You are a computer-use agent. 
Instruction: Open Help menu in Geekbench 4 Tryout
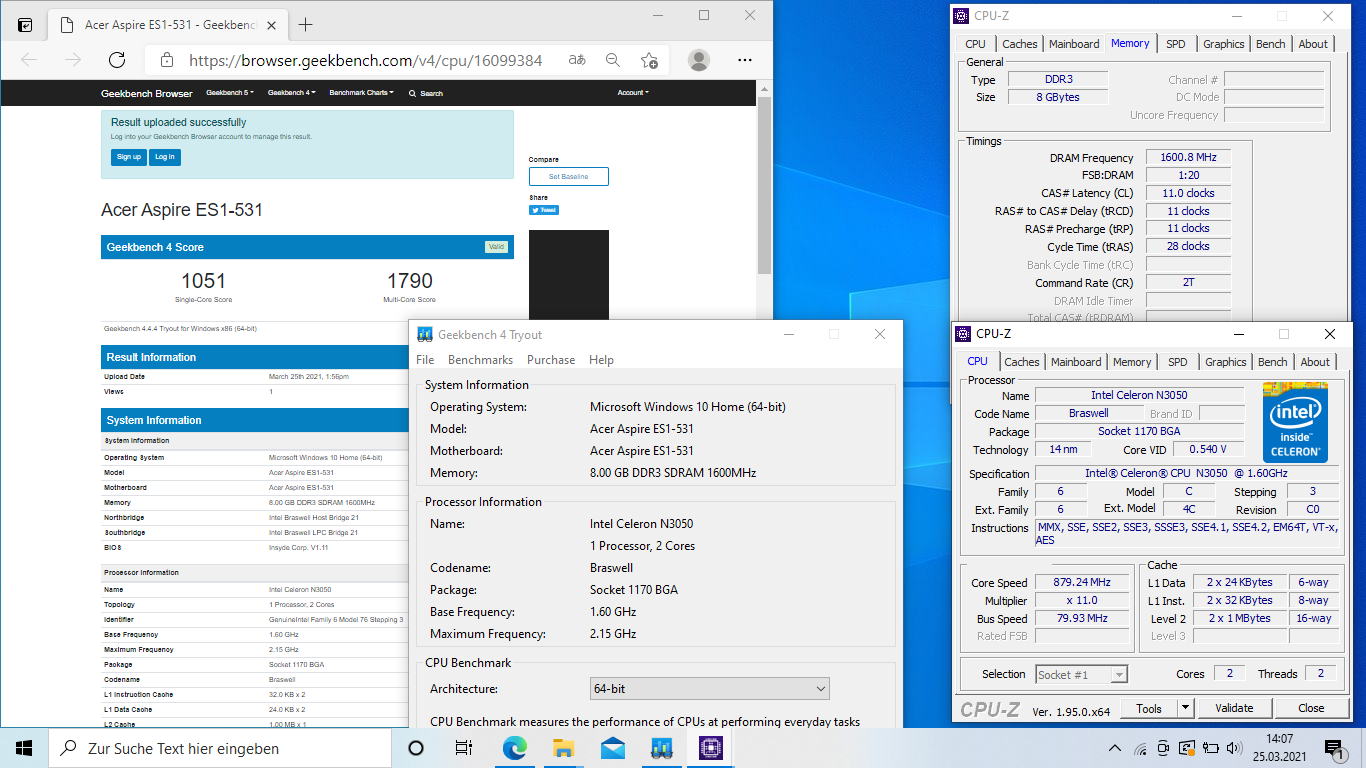[x=601, y=360]
